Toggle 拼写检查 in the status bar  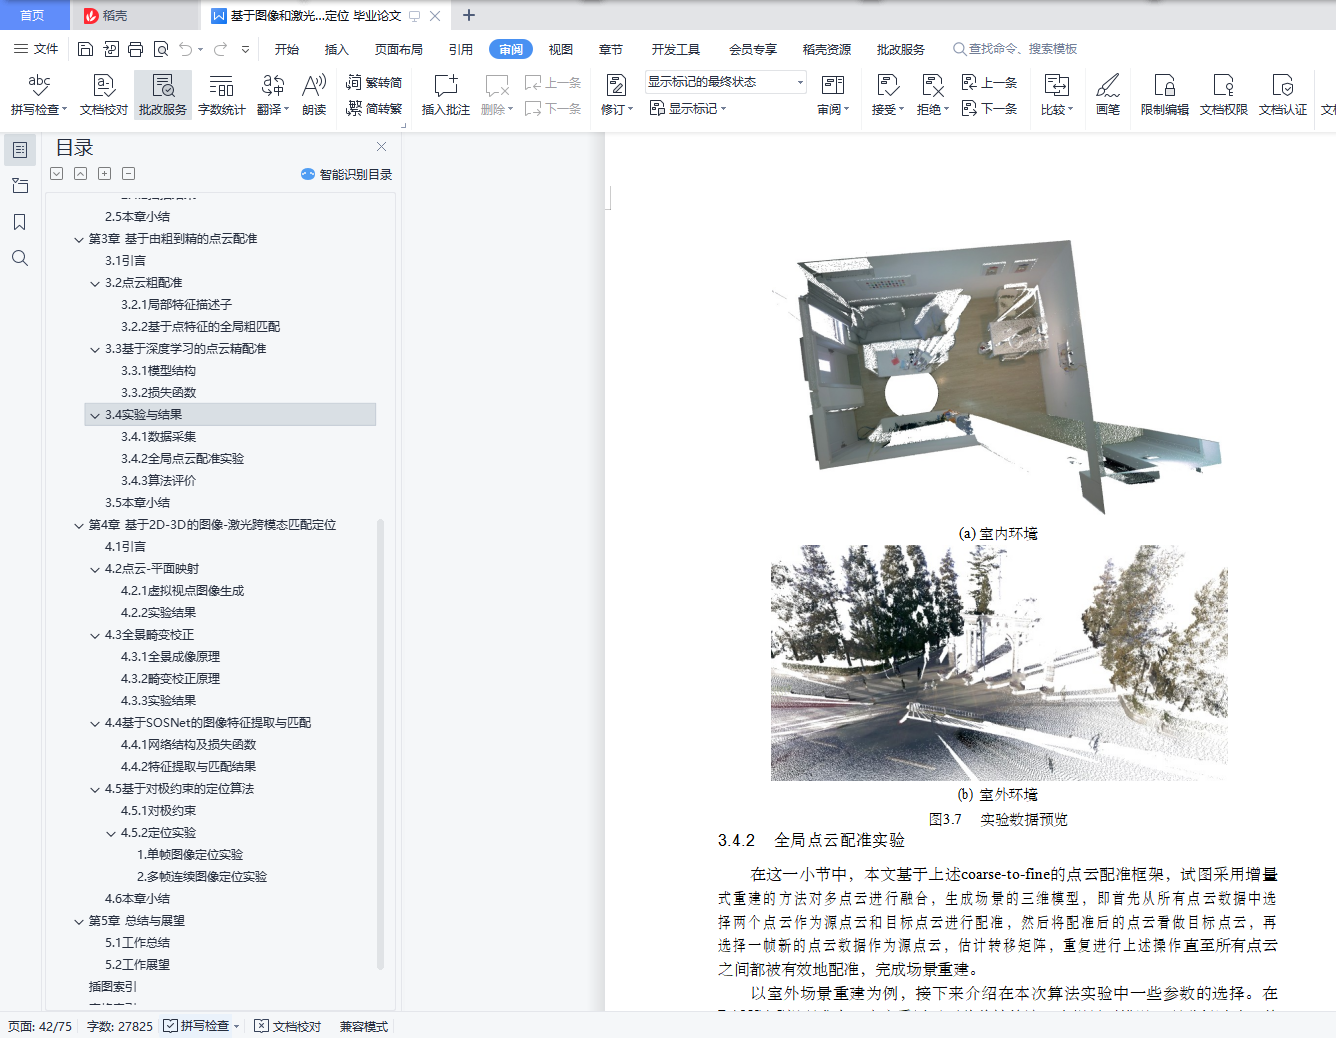[x=201, y=1026]
